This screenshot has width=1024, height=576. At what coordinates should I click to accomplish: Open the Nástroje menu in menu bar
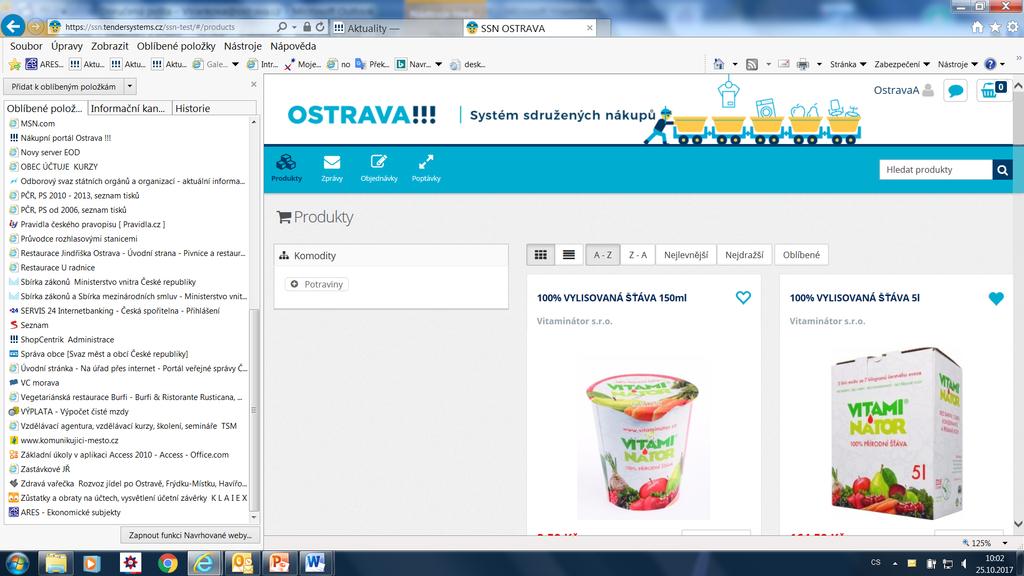pyautogui.click(x=242, y=46)
